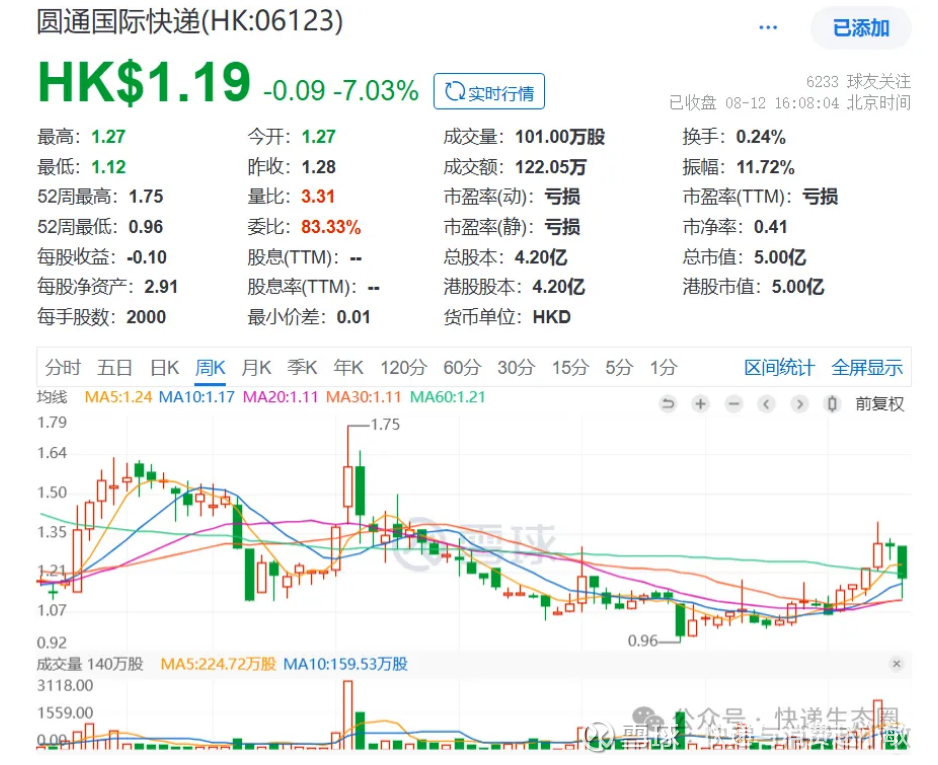Open the three-dot more options menu
The image size is (938, 765).
pos(768,28)
